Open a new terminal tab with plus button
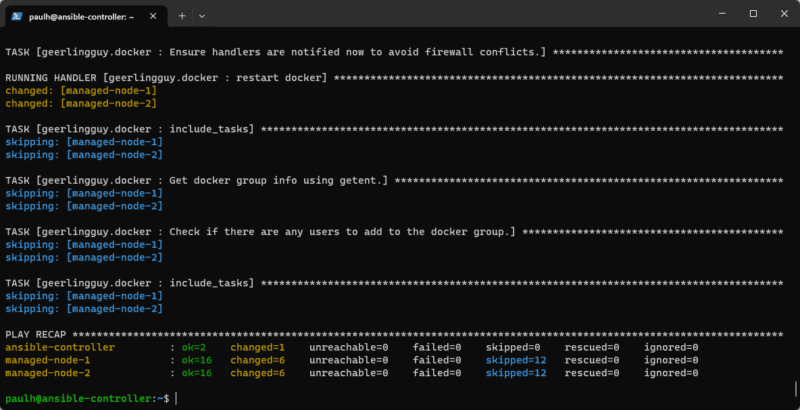The height and width of the screenshot is (410, 800). pyautogui.click(x=182, y=16)
